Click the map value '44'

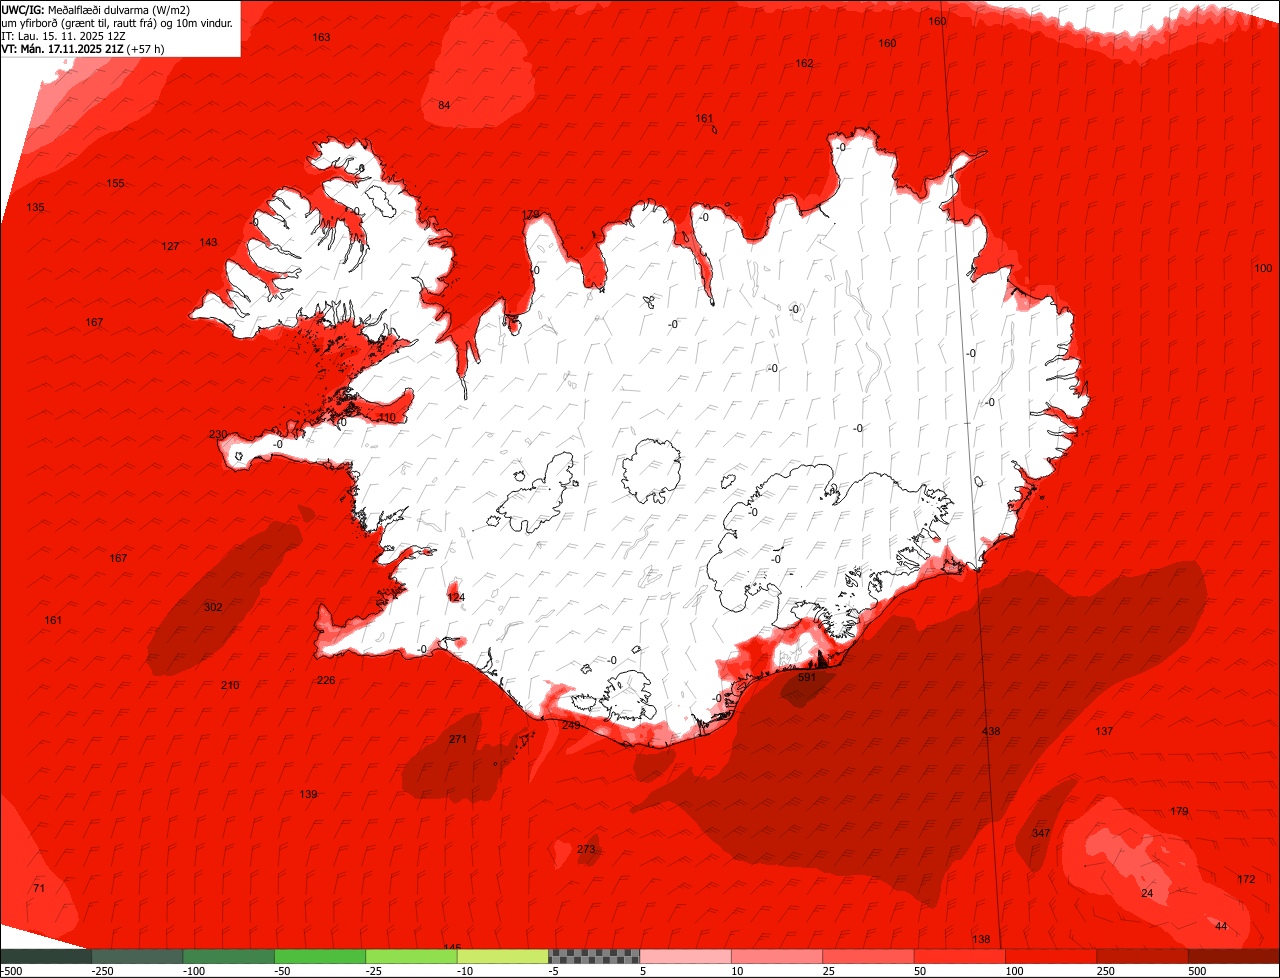(x=1221, y=927)
